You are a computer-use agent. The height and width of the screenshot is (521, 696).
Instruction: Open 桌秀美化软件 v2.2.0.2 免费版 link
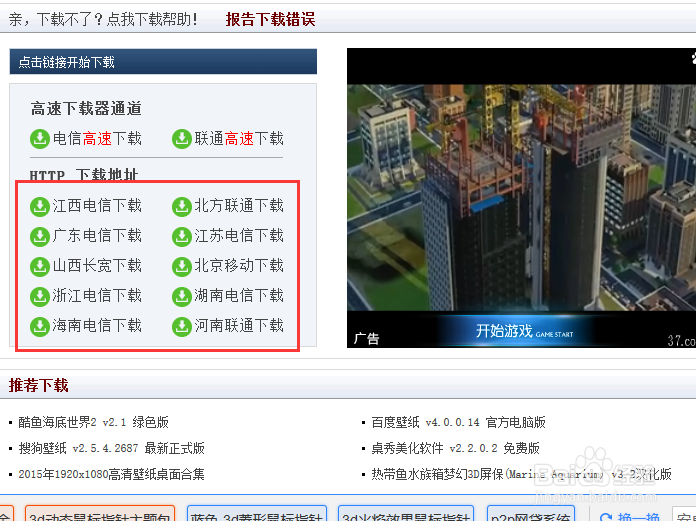(455, 448)
